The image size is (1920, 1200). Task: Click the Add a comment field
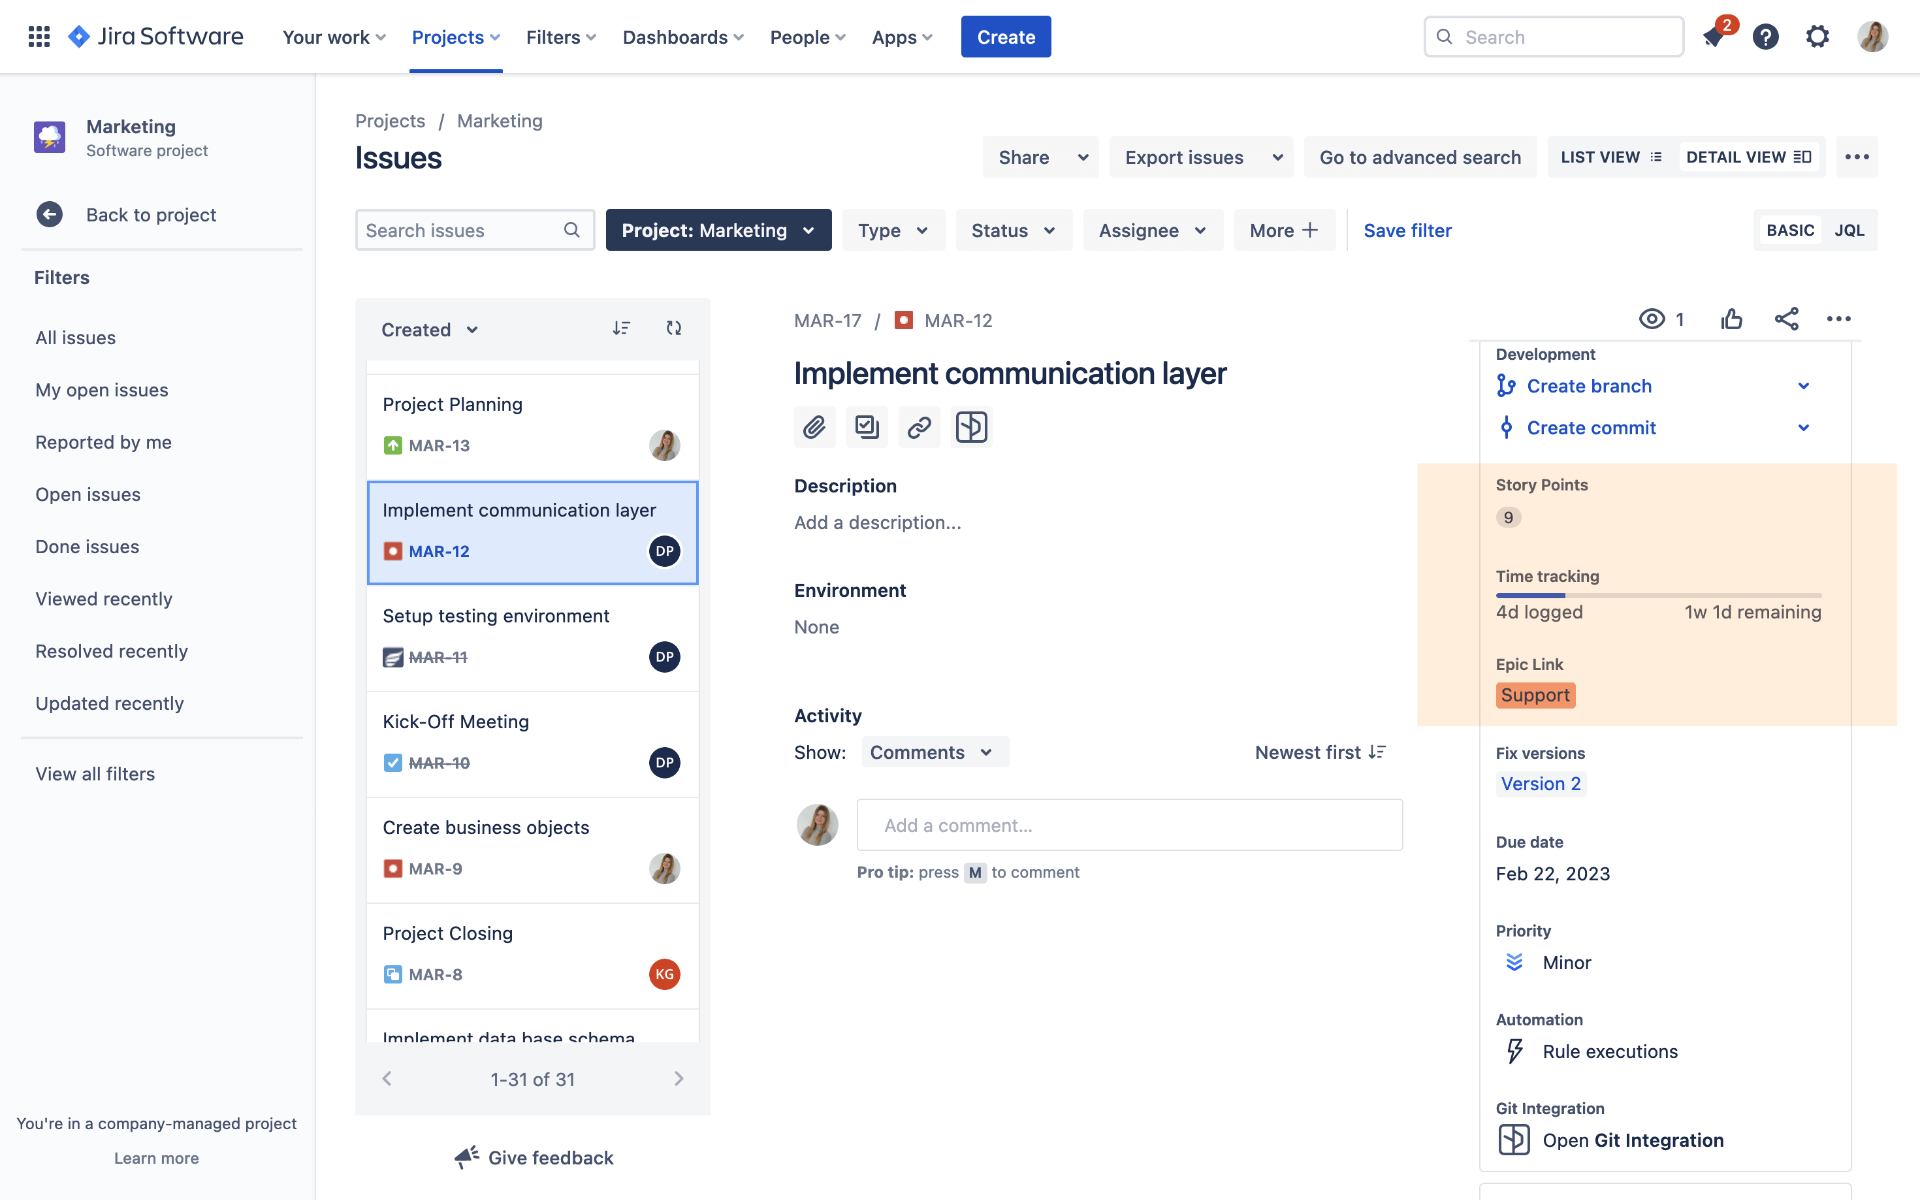[1129, 825]
